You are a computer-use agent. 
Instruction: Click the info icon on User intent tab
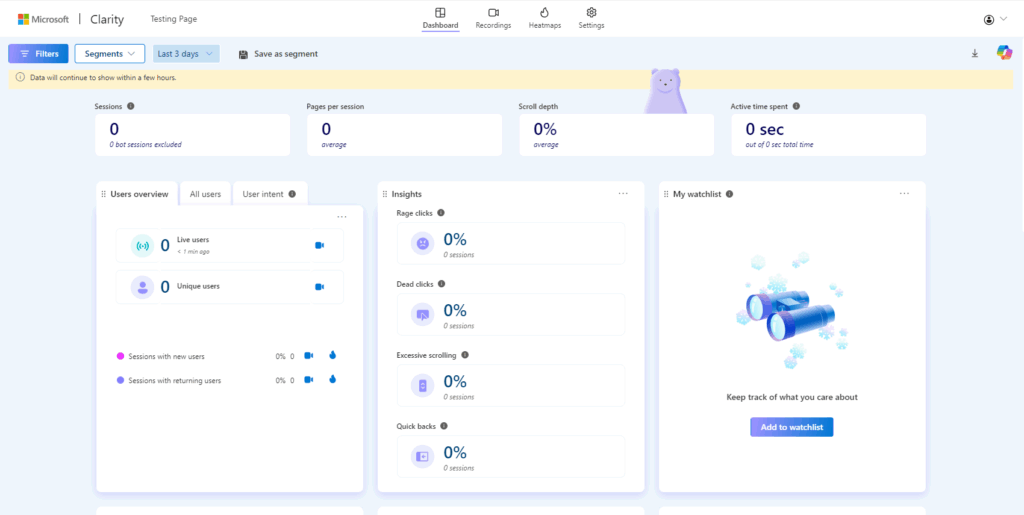pos(292,194)
